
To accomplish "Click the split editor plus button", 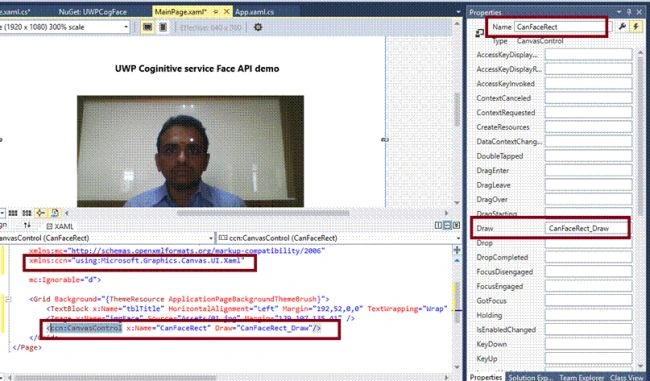I will (x=457, y=250).
